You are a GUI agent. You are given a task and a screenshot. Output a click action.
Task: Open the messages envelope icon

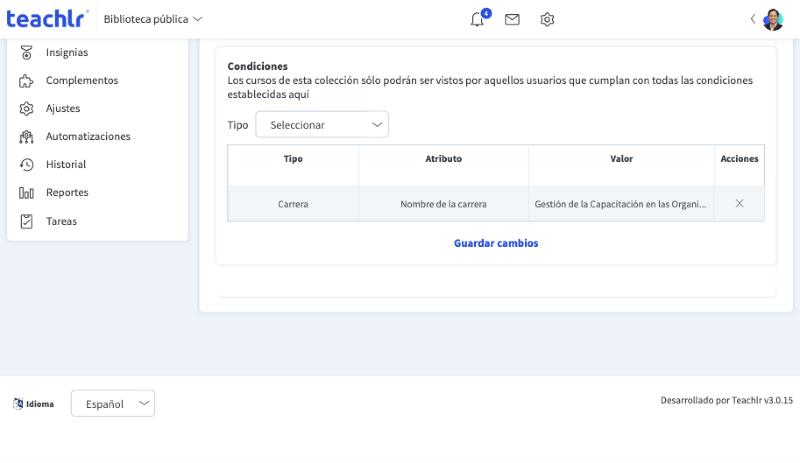tap(512, 19)
